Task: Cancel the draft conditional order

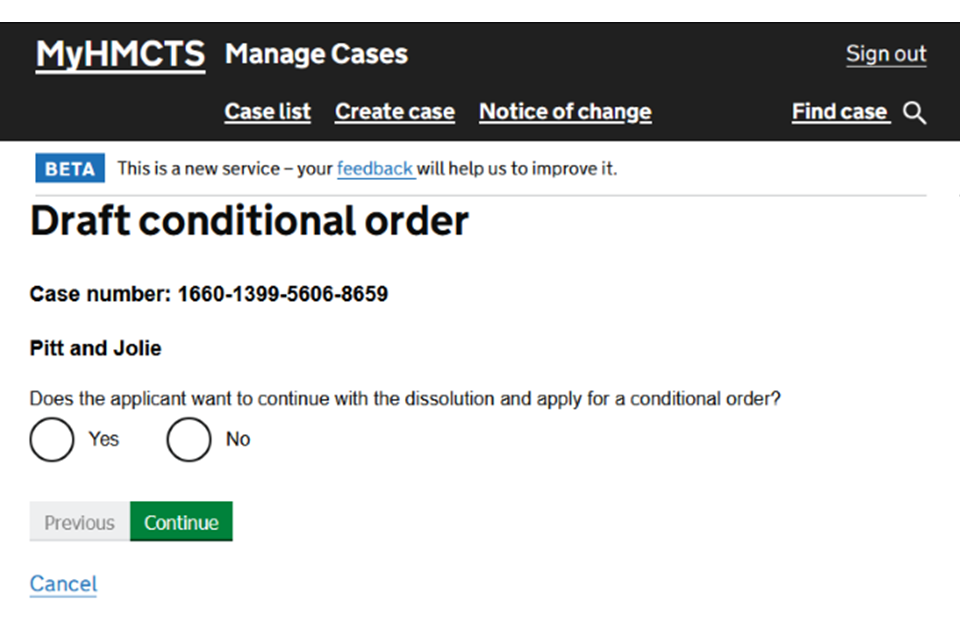Action: click(x=64, y=584)
